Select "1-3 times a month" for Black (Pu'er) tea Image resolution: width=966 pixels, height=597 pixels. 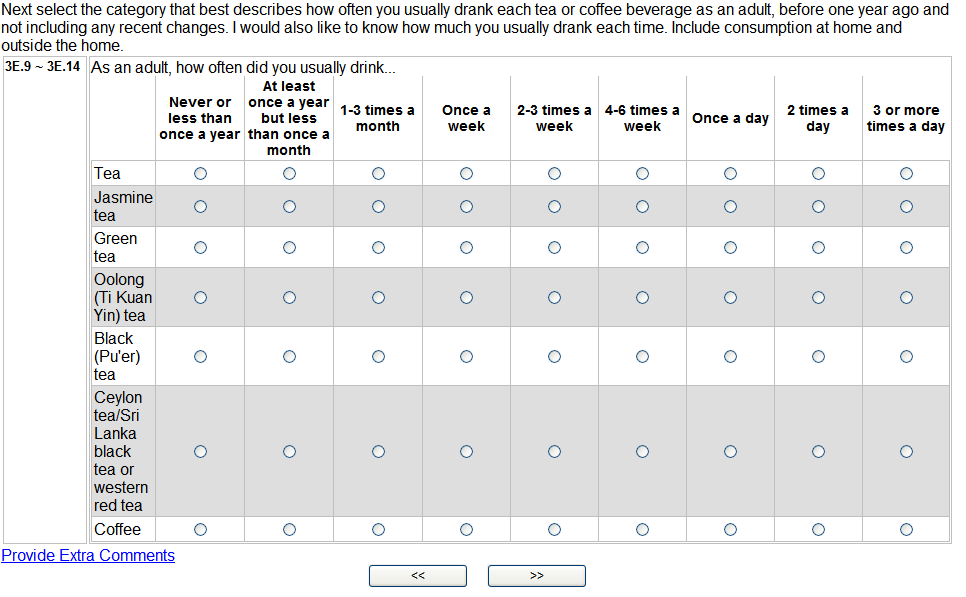[x=378, y=357]
